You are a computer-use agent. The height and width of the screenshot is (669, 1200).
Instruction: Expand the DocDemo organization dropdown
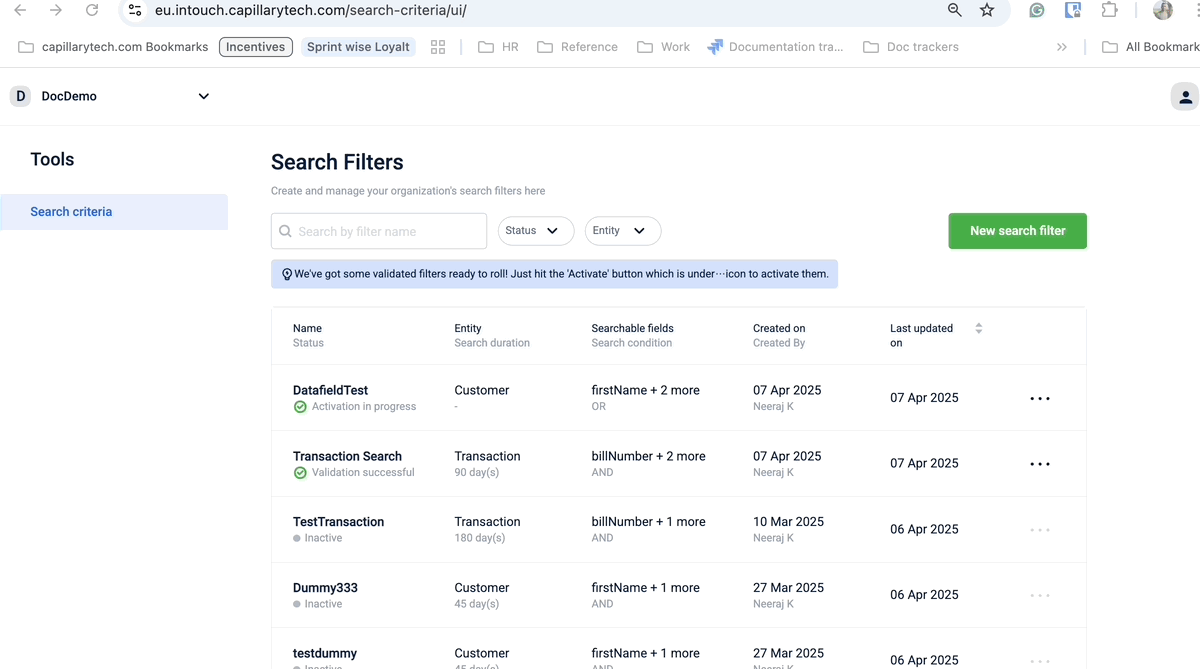pyautogui.click(x=204, y=97)
